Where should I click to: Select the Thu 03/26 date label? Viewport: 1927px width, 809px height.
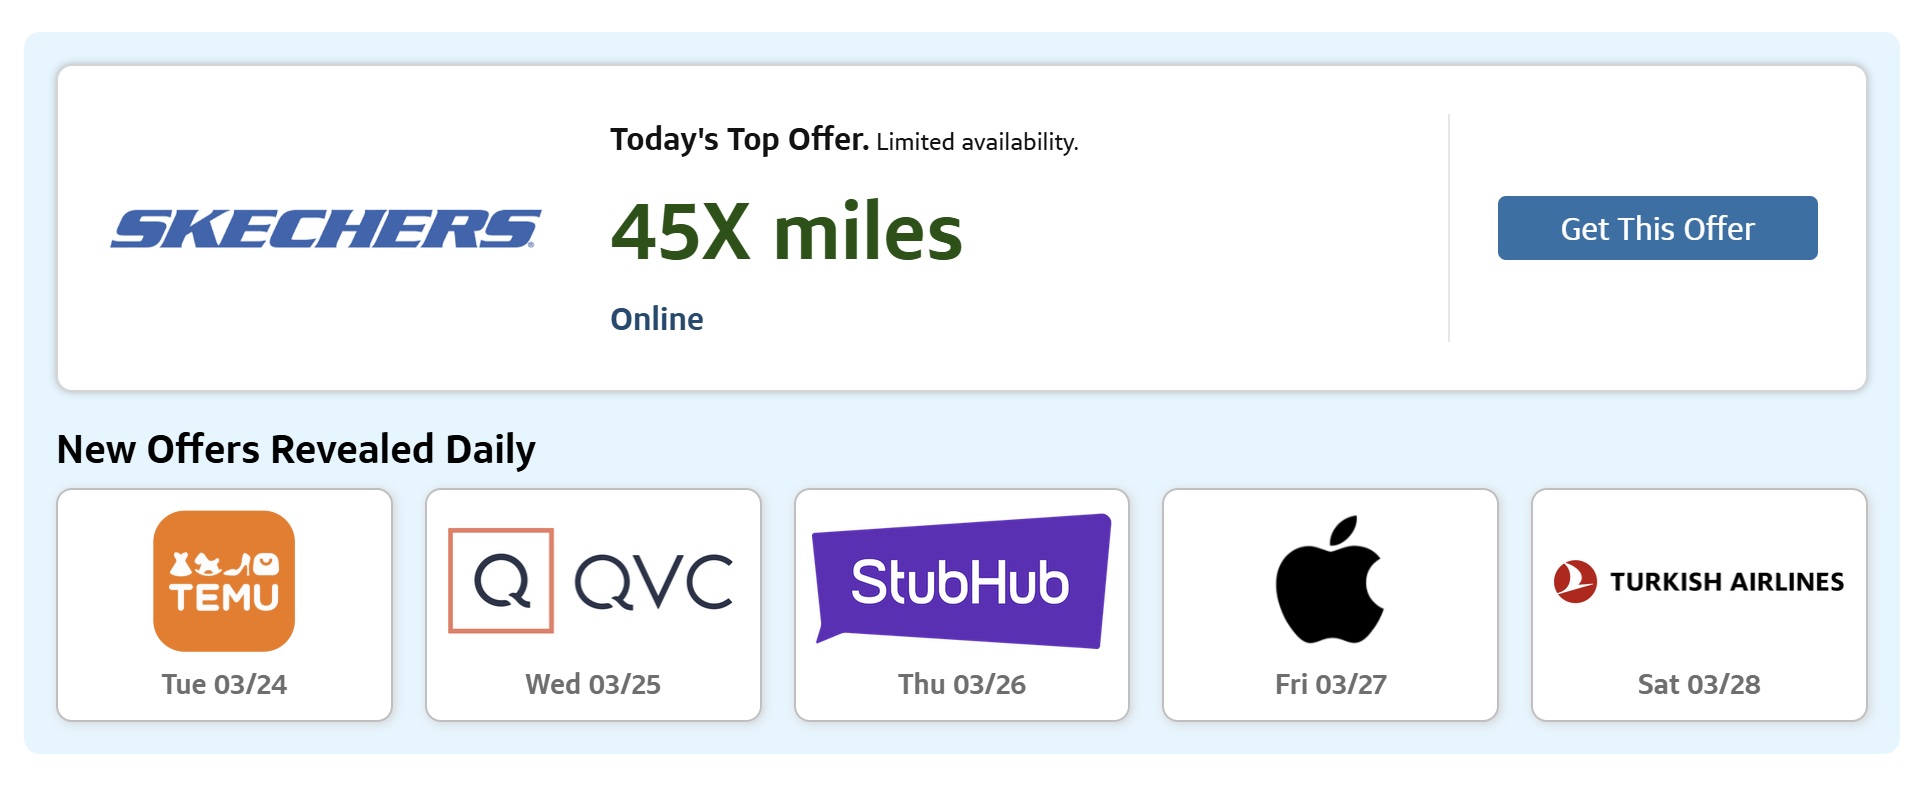point(961,684)
